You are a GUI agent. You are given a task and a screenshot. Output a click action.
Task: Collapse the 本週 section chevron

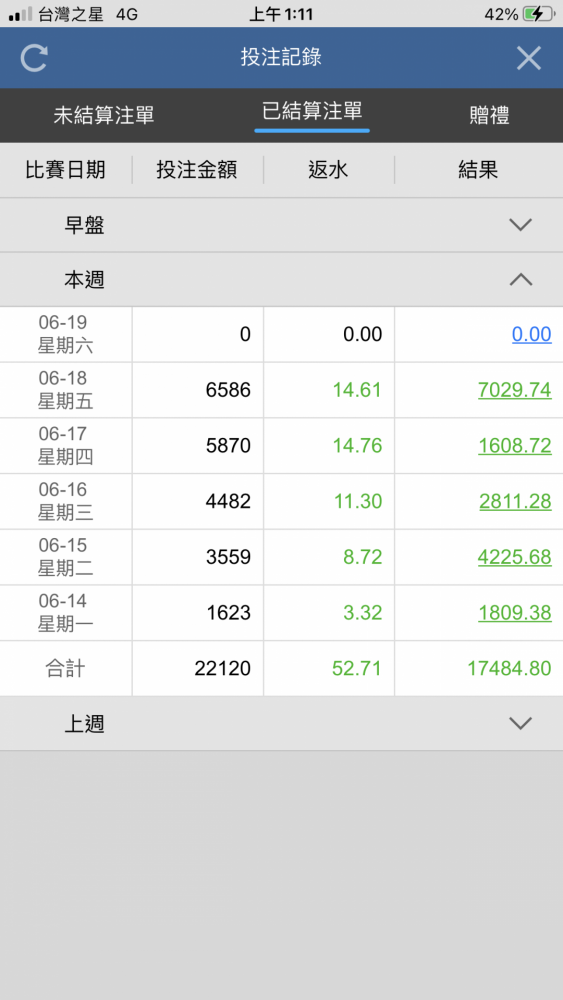(521, 279)
